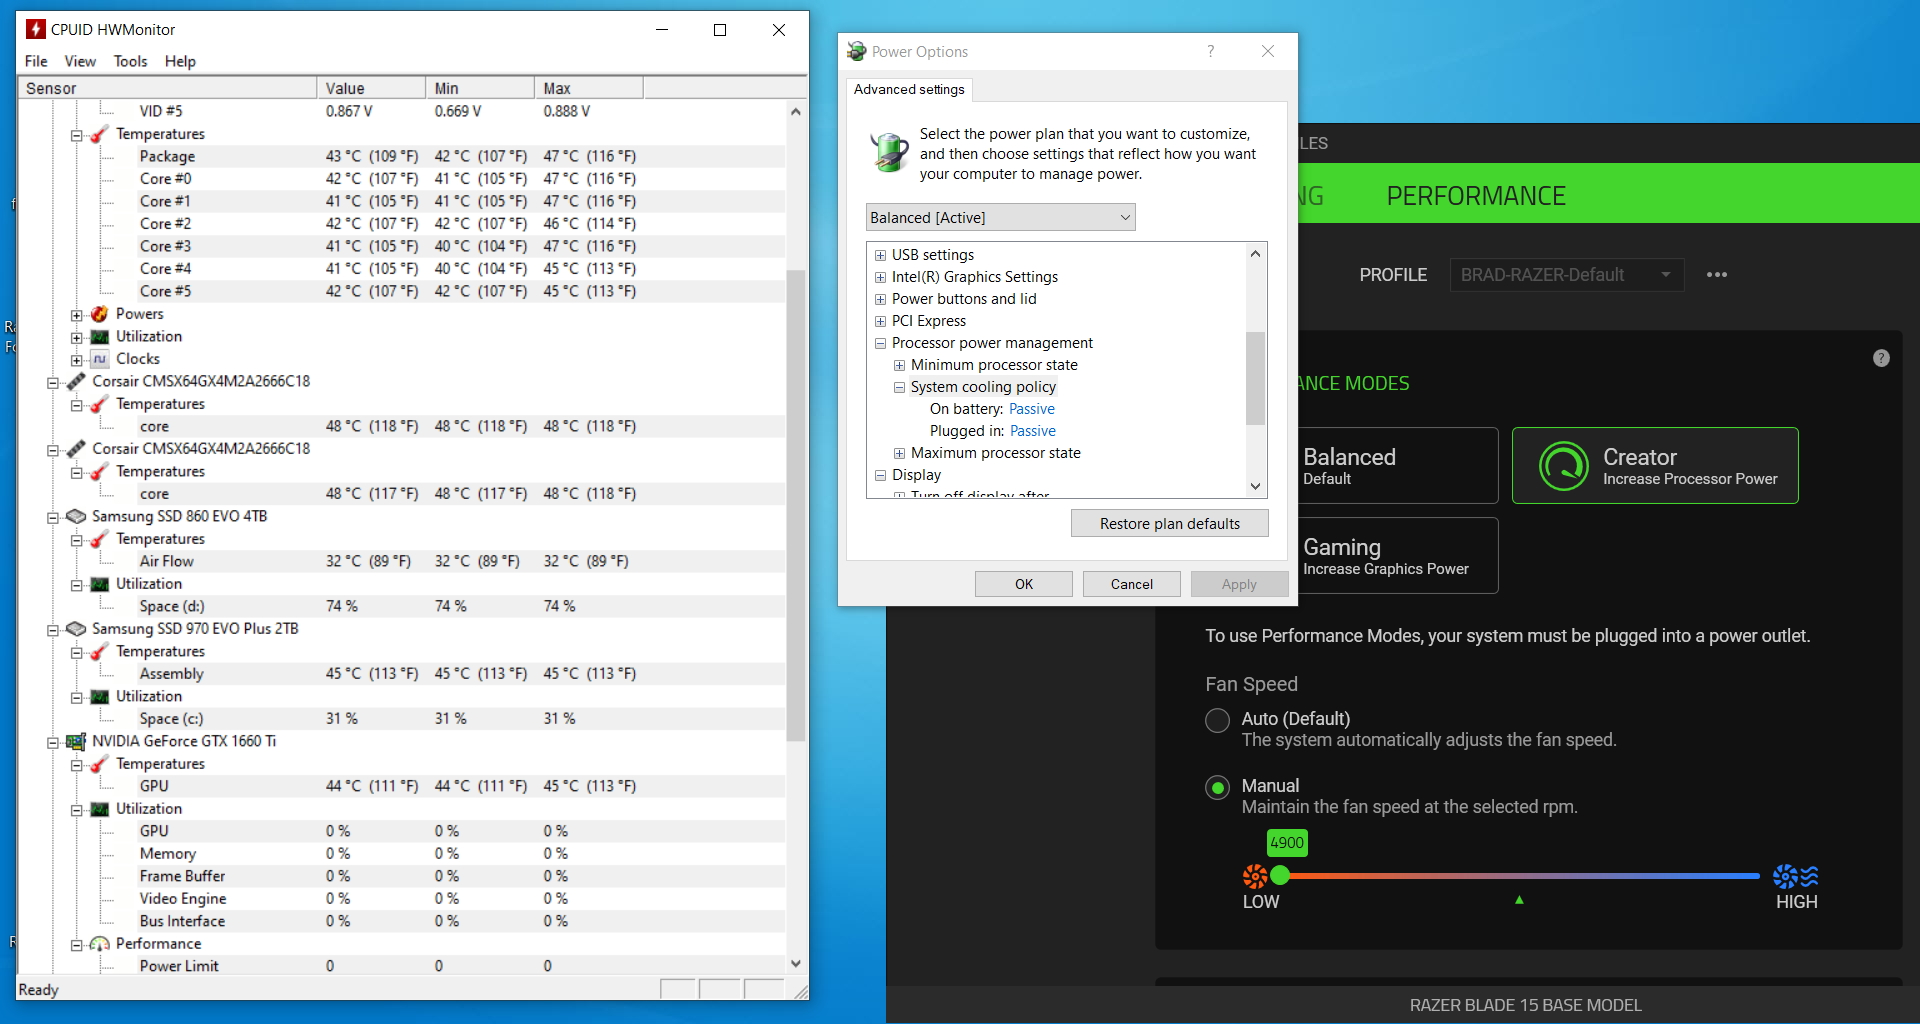Click the Clocks icon in HWMonitor tree

(x=99, y=359)
